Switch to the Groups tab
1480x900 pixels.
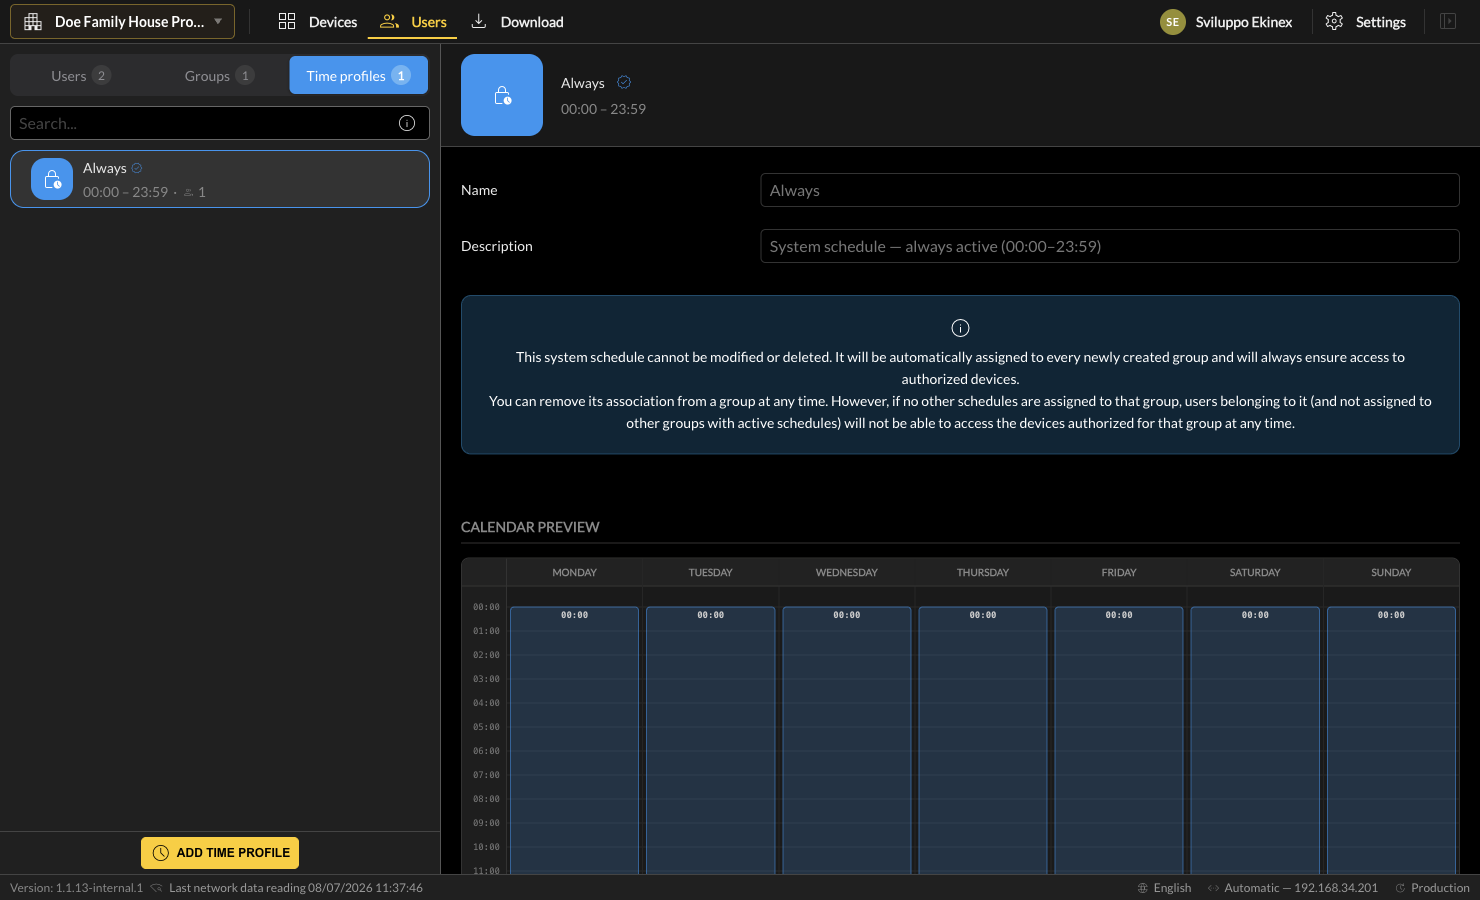point(219,75)
